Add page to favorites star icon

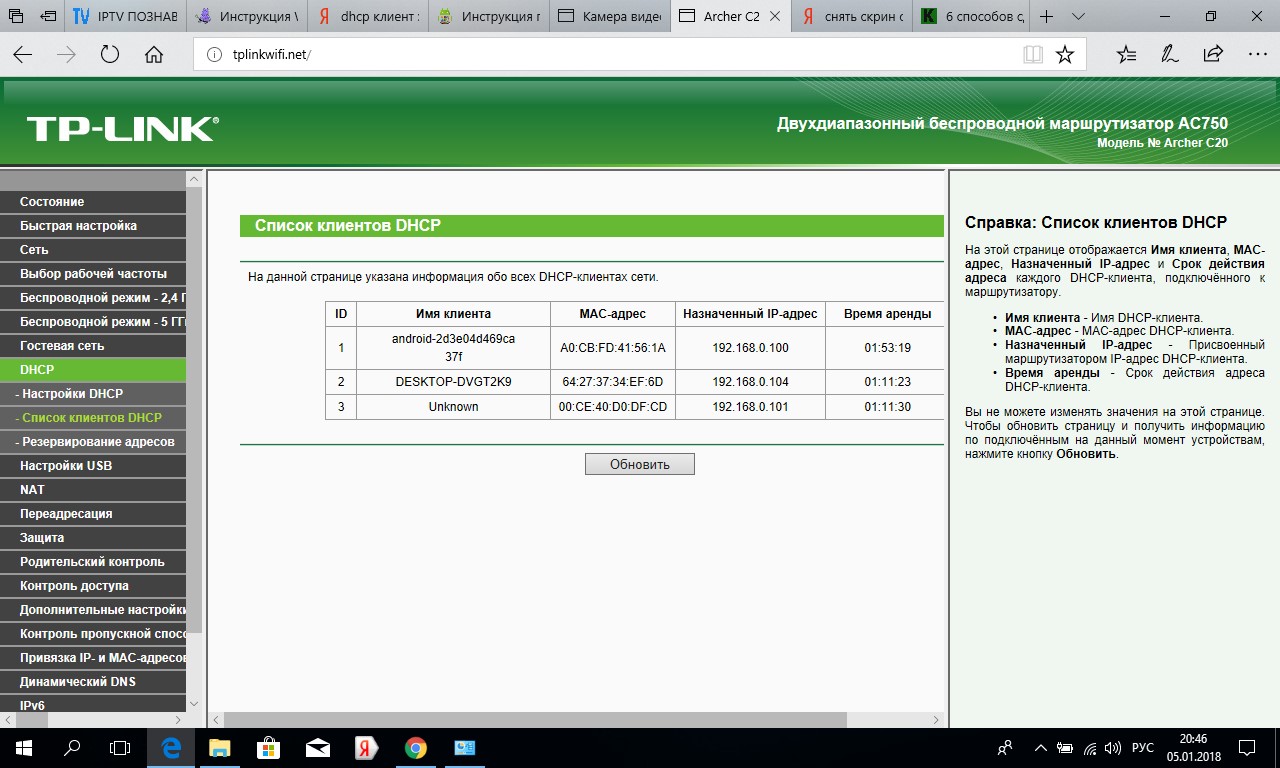coord(1065,55)
